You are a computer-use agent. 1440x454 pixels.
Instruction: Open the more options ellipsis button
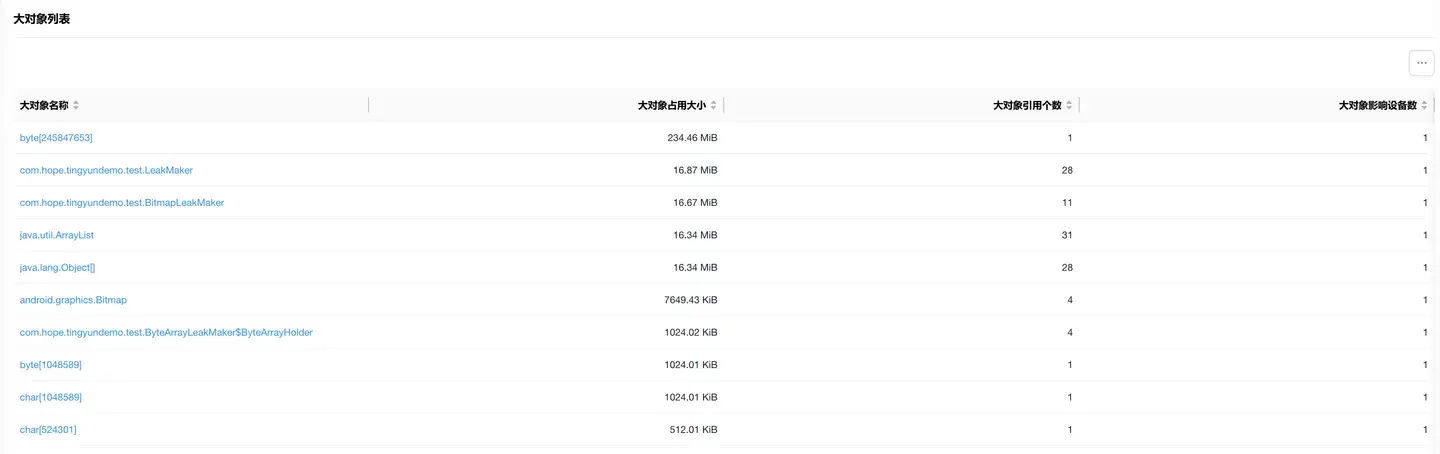(x=1421, y=62)
